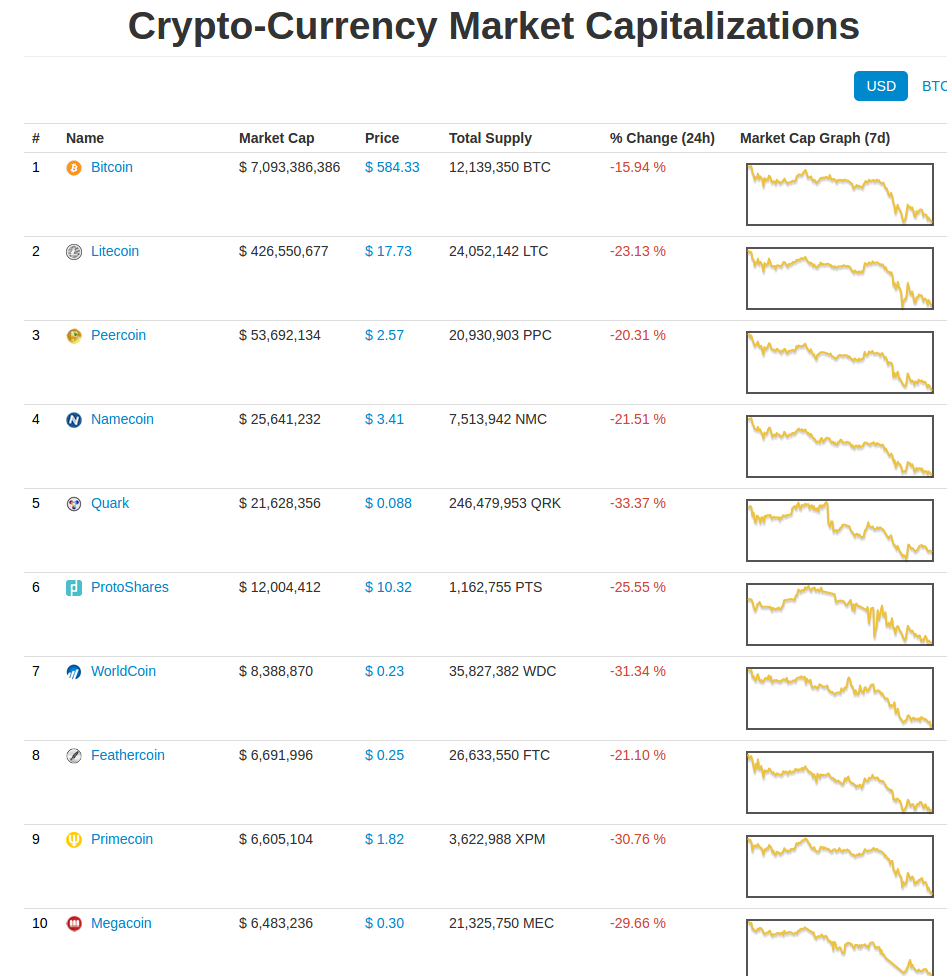Switch currency display to USD
The image size is (947, 976).
[880, 86]
